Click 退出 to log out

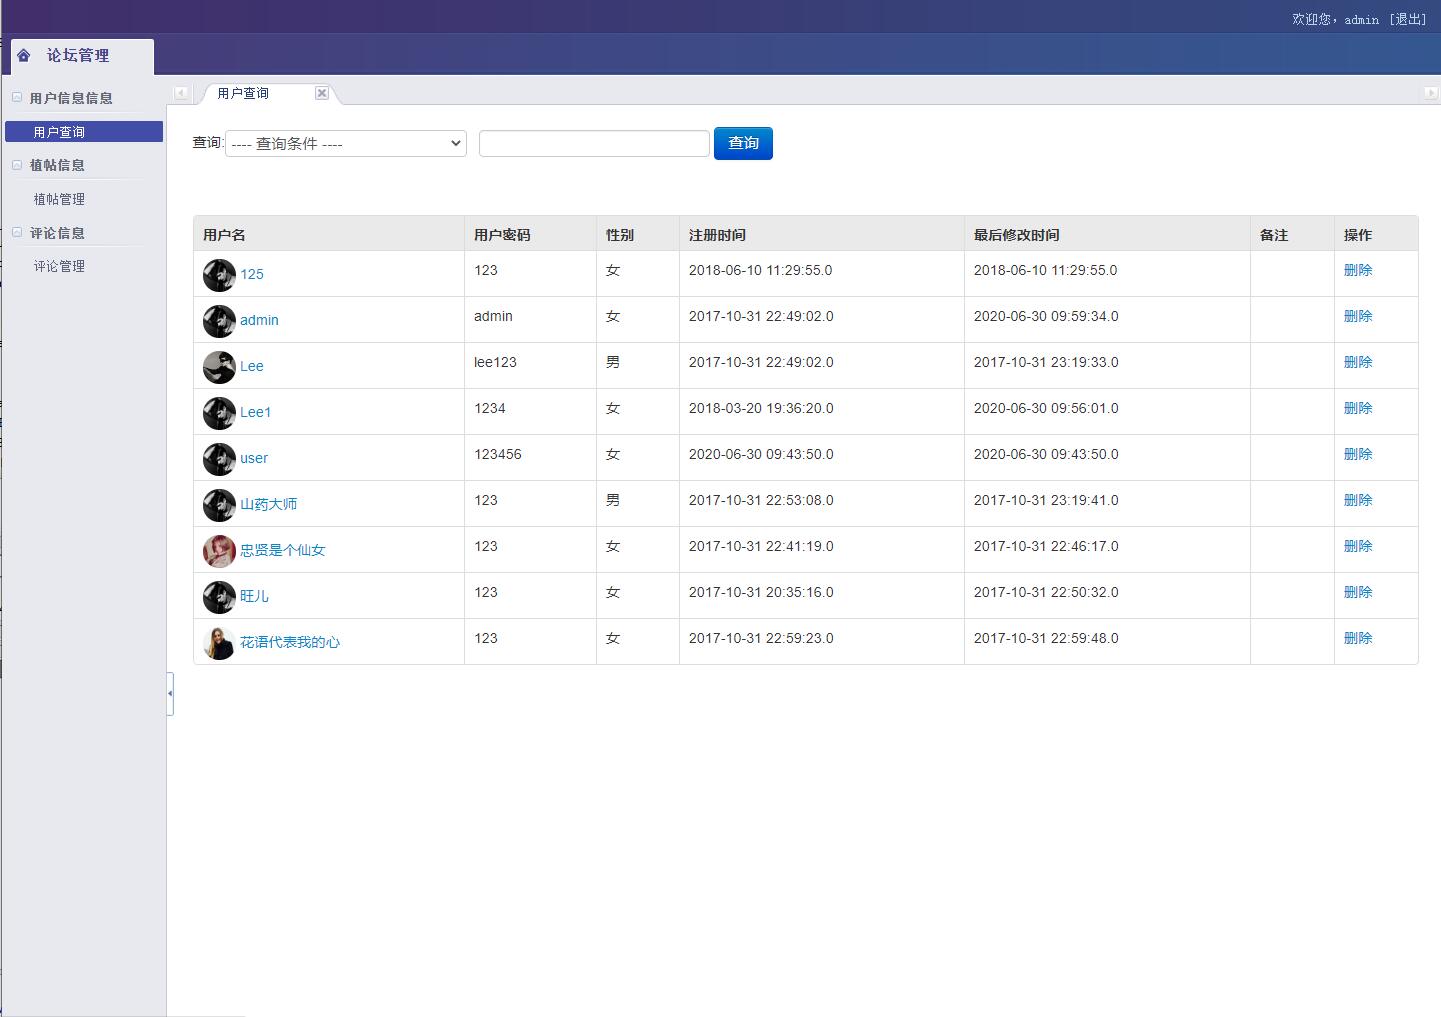(1408, 19)
